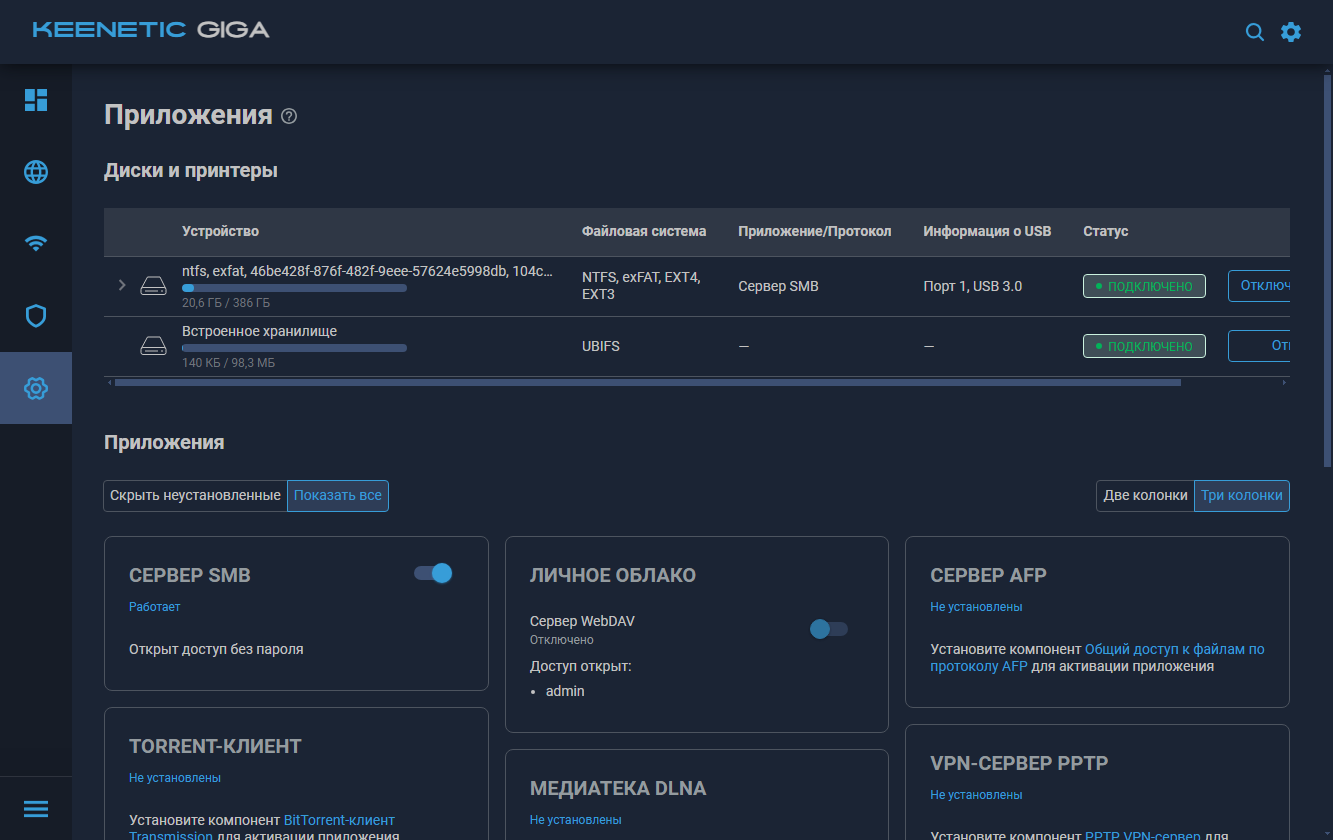Turn off the Сервер SMB toggle

[434, 573]
